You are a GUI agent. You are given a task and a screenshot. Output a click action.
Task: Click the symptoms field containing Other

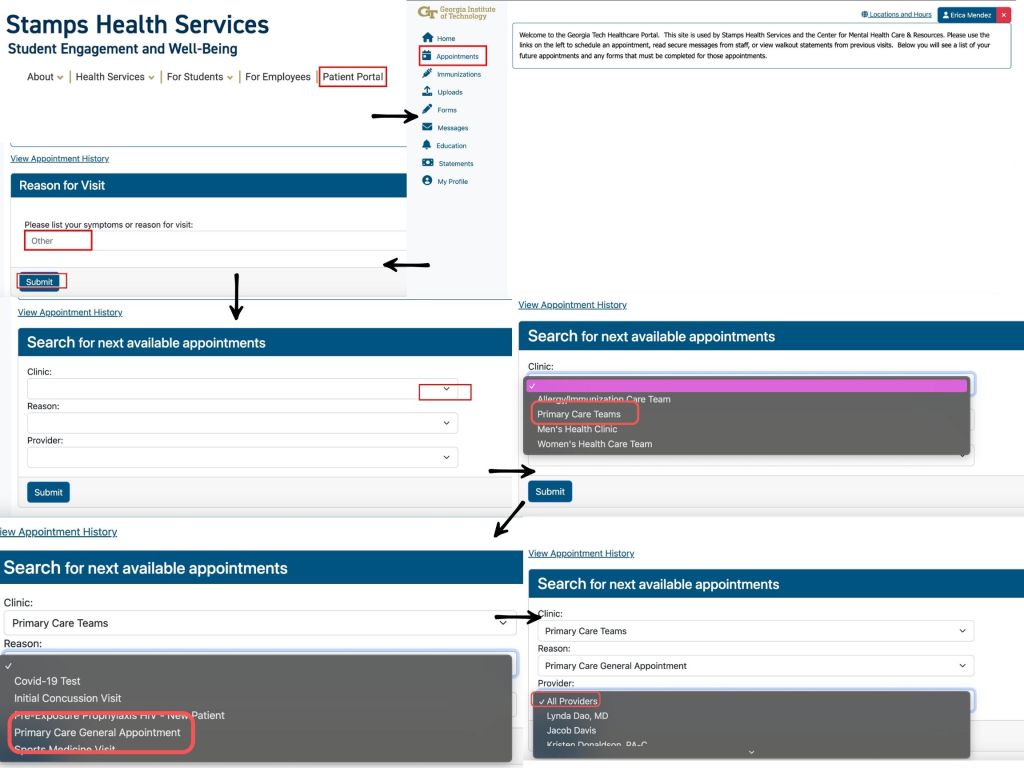coord(215,241)
